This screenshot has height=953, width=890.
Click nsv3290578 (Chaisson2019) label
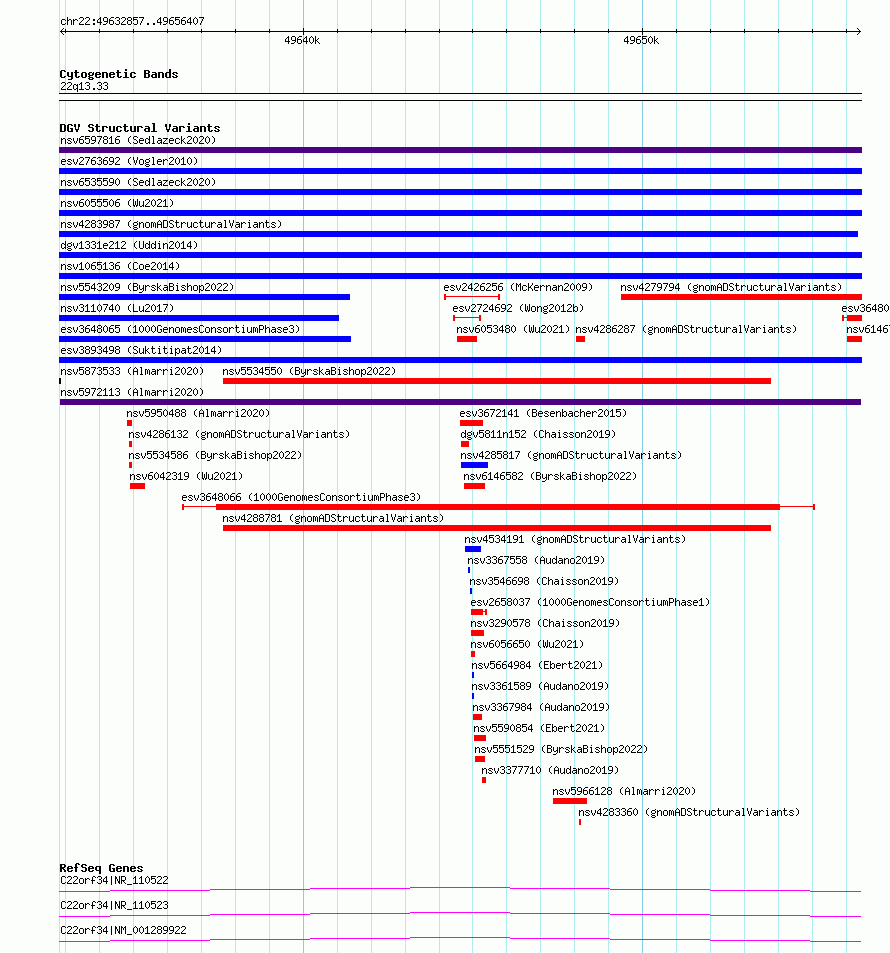[x=545, y=623]
